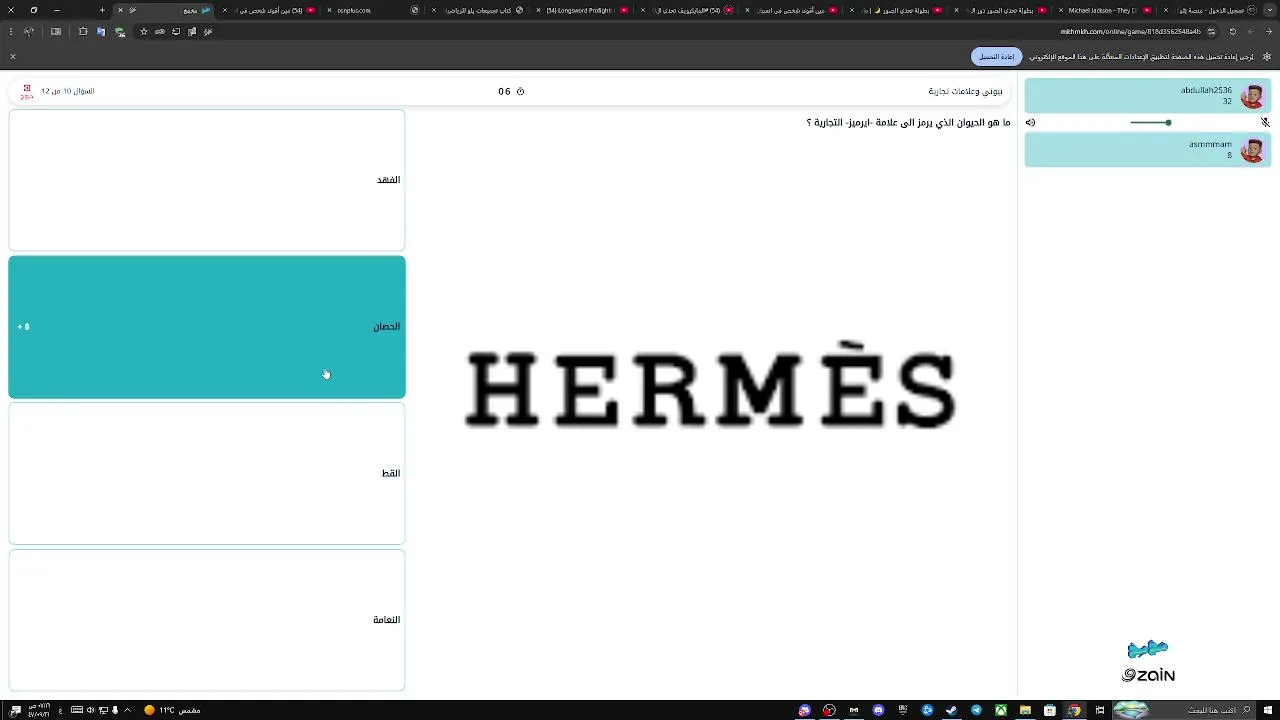Close the Michael Jackson tab

point(1059,10)
